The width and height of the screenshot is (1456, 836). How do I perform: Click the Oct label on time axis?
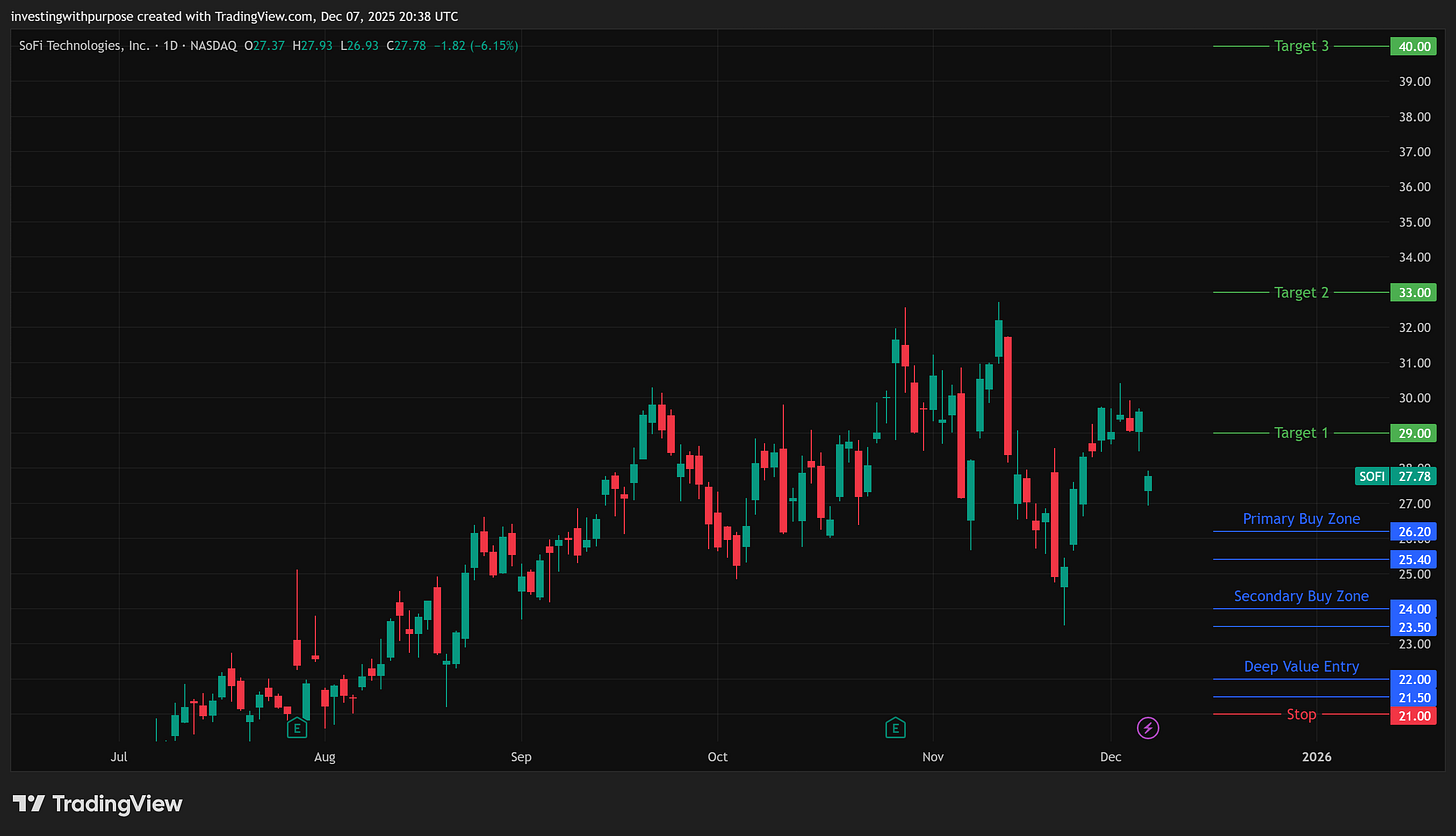(x=716, y=757)
